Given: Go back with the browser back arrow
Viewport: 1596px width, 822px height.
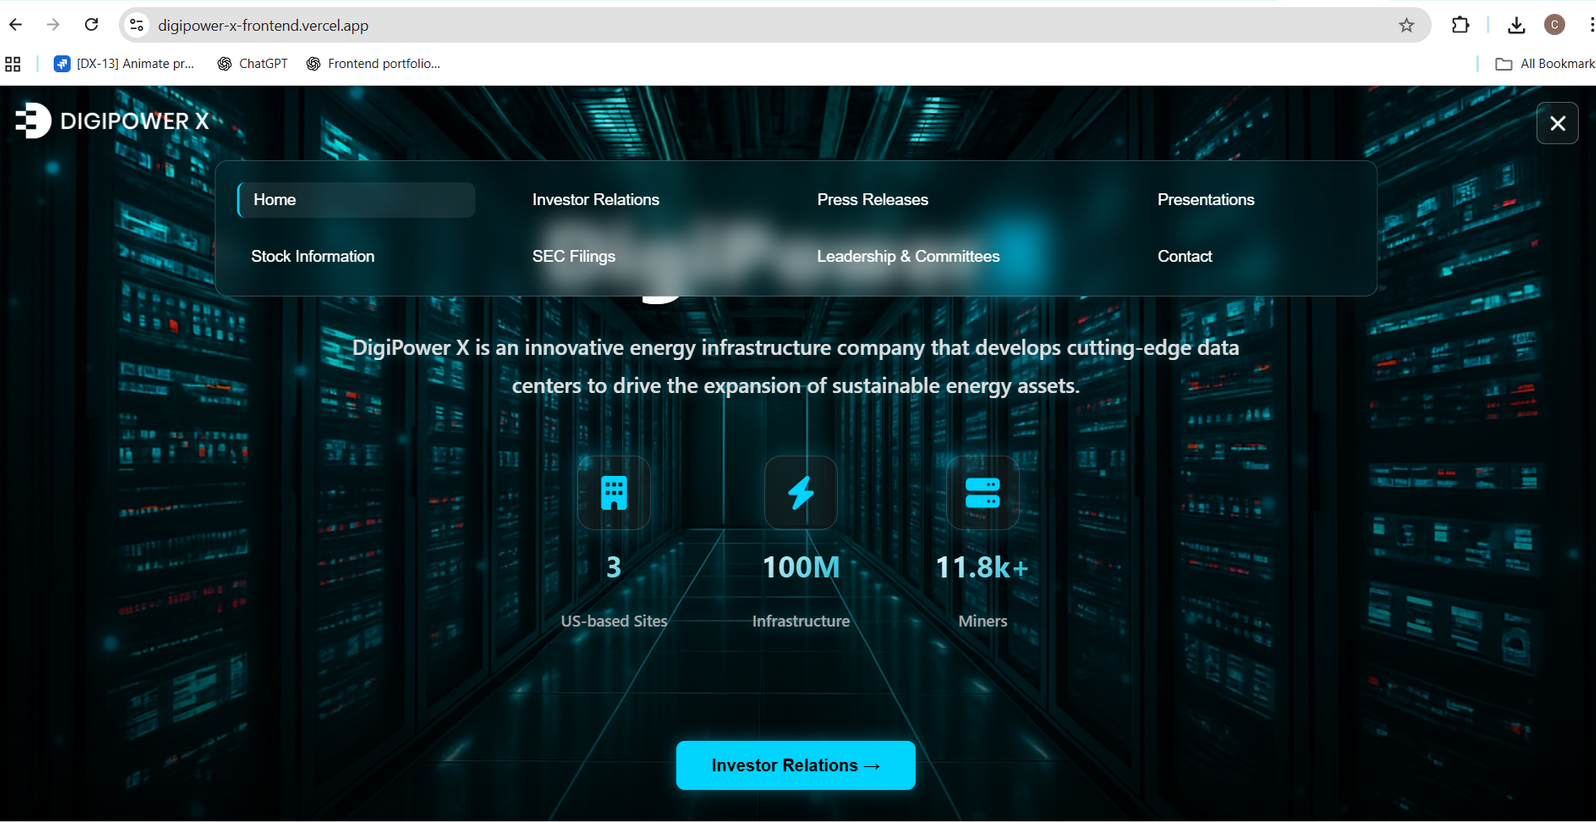Looking at the screenshot, I should coord(16,25).
